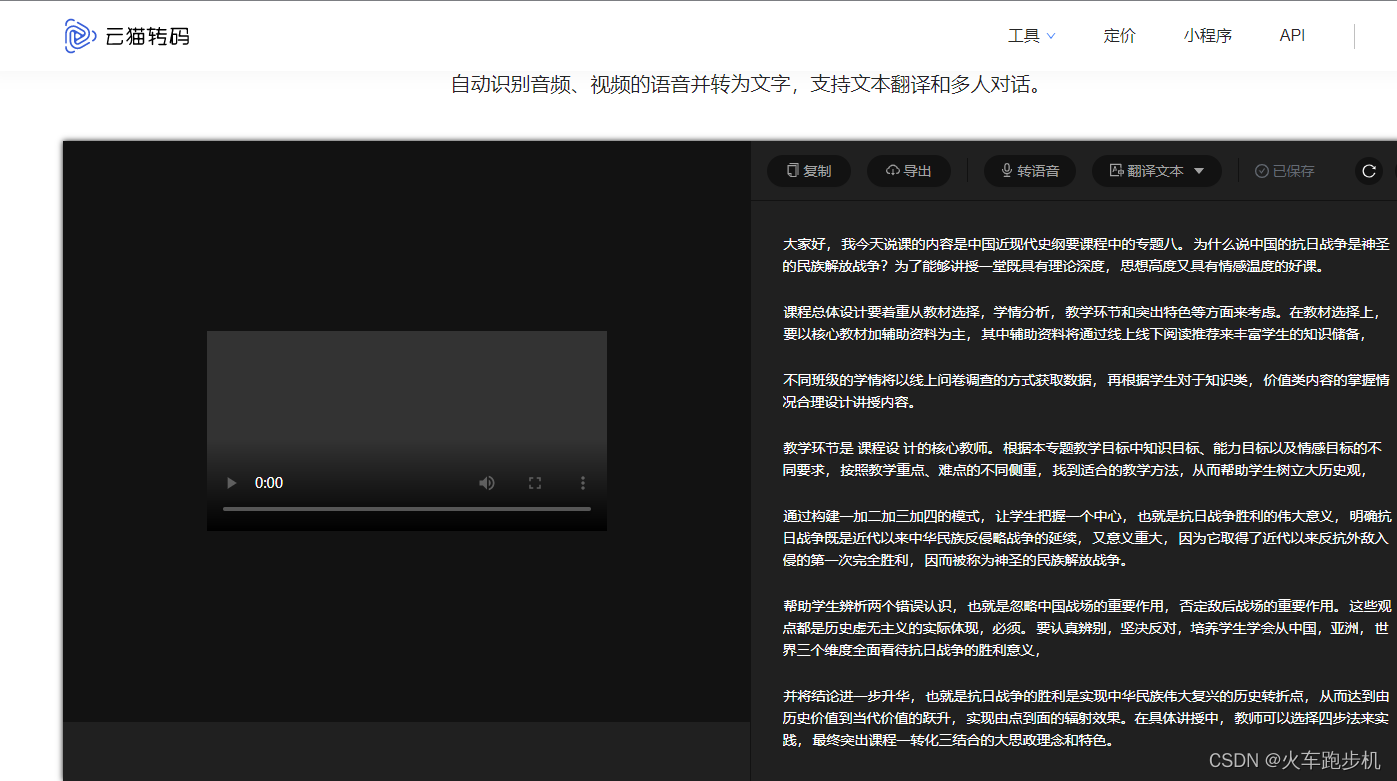Click the refresh icon in toolbar
The image size is (1397, 781).
(1369, 171)
